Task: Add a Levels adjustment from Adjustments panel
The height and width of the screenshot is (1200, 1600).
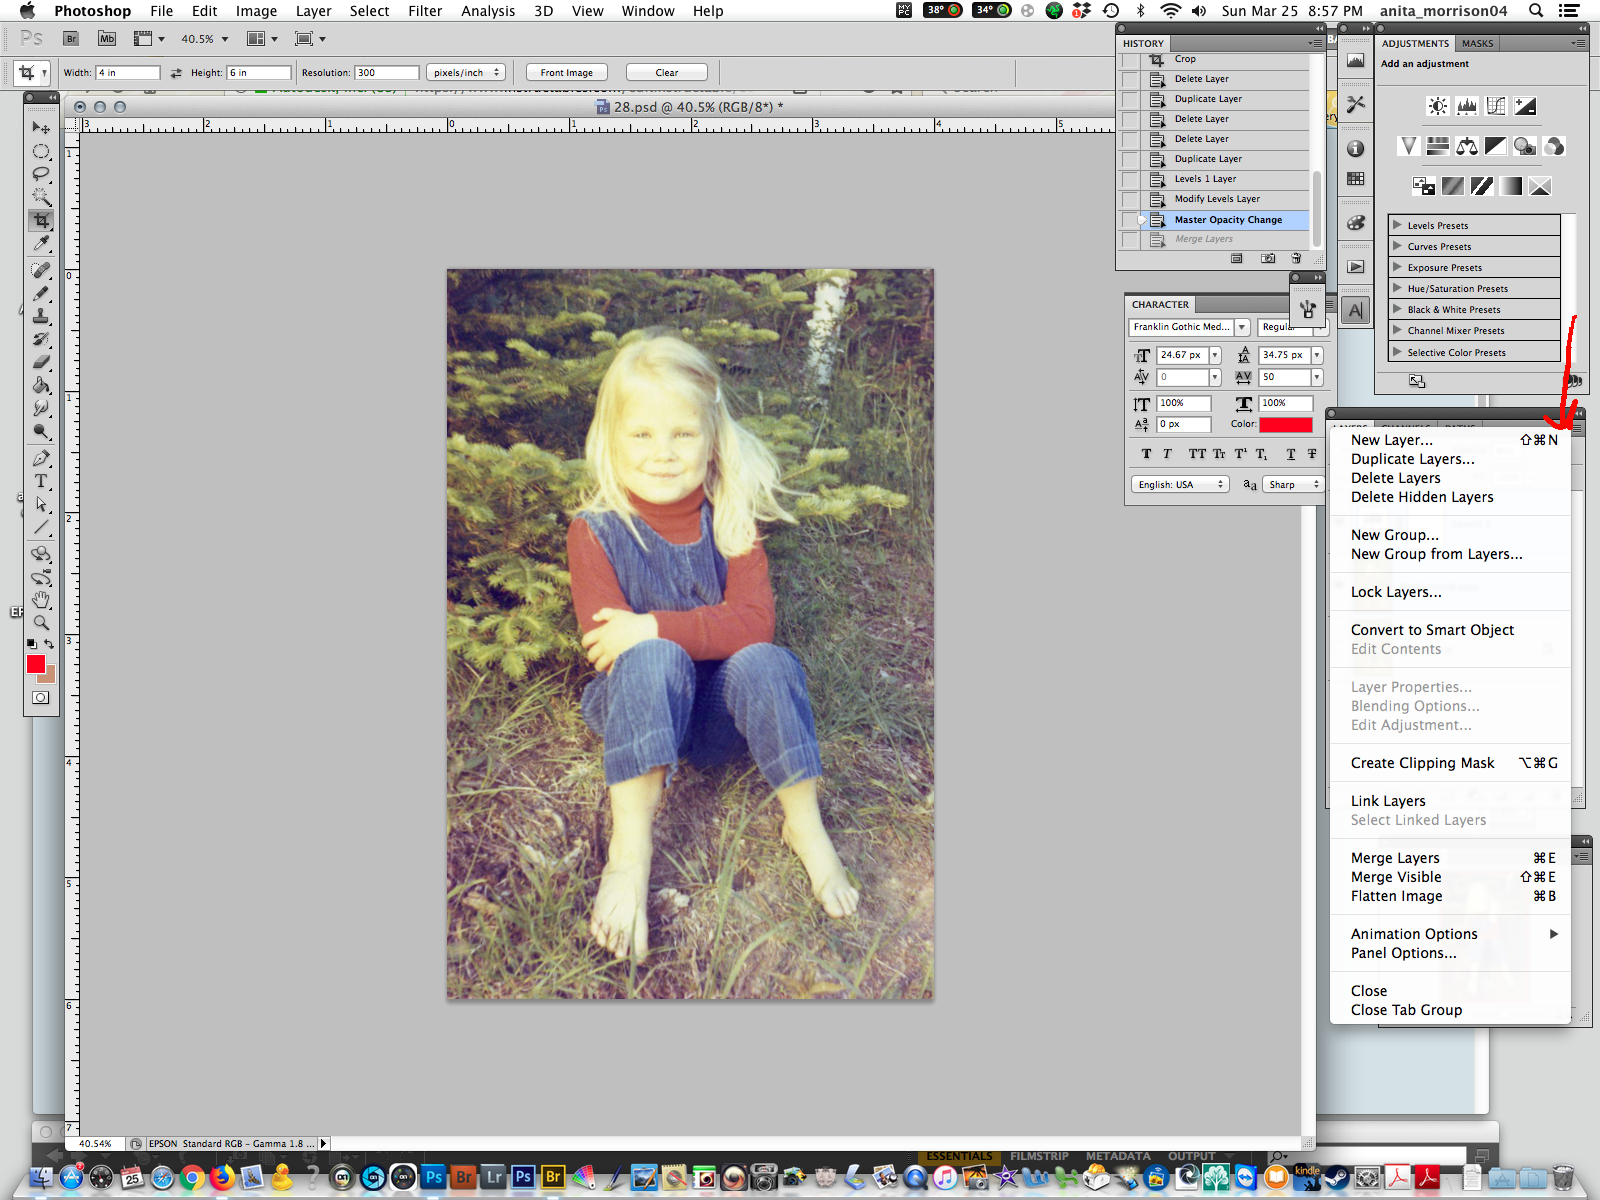Action: pos(1467,106)
